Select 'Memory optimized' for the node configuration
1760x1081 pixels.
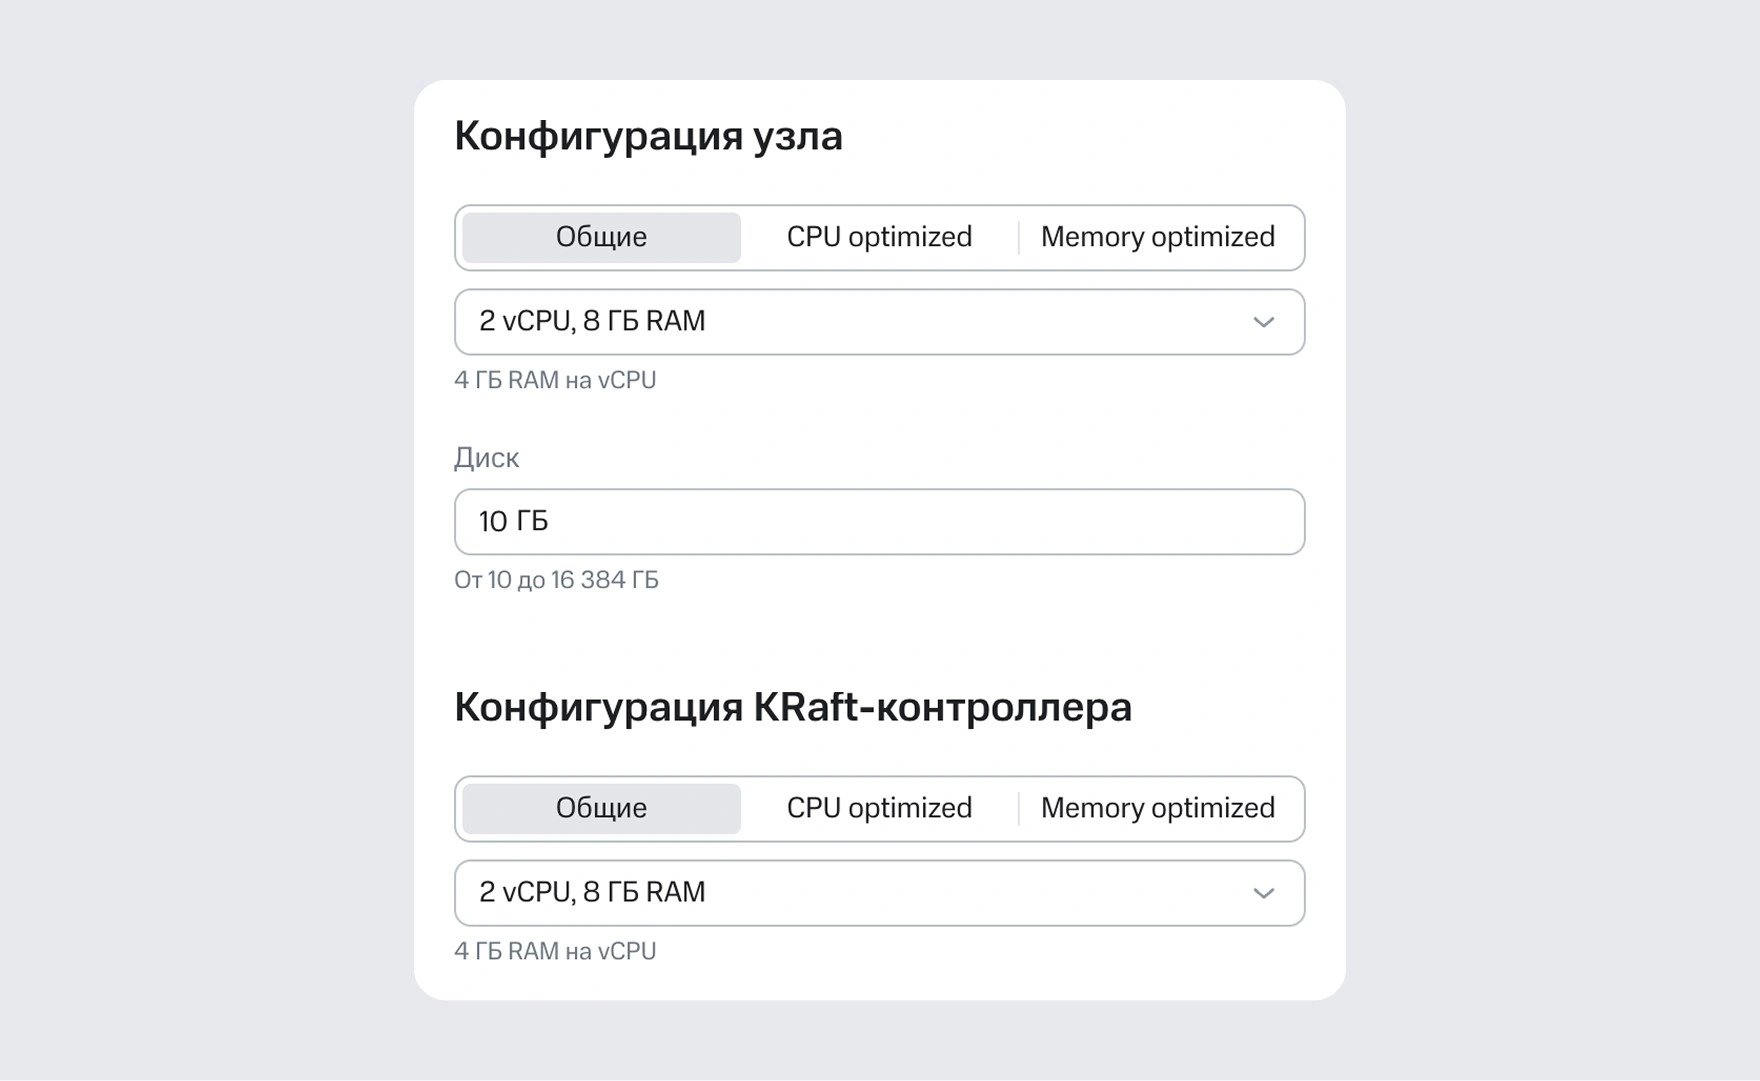[1157, 237]
